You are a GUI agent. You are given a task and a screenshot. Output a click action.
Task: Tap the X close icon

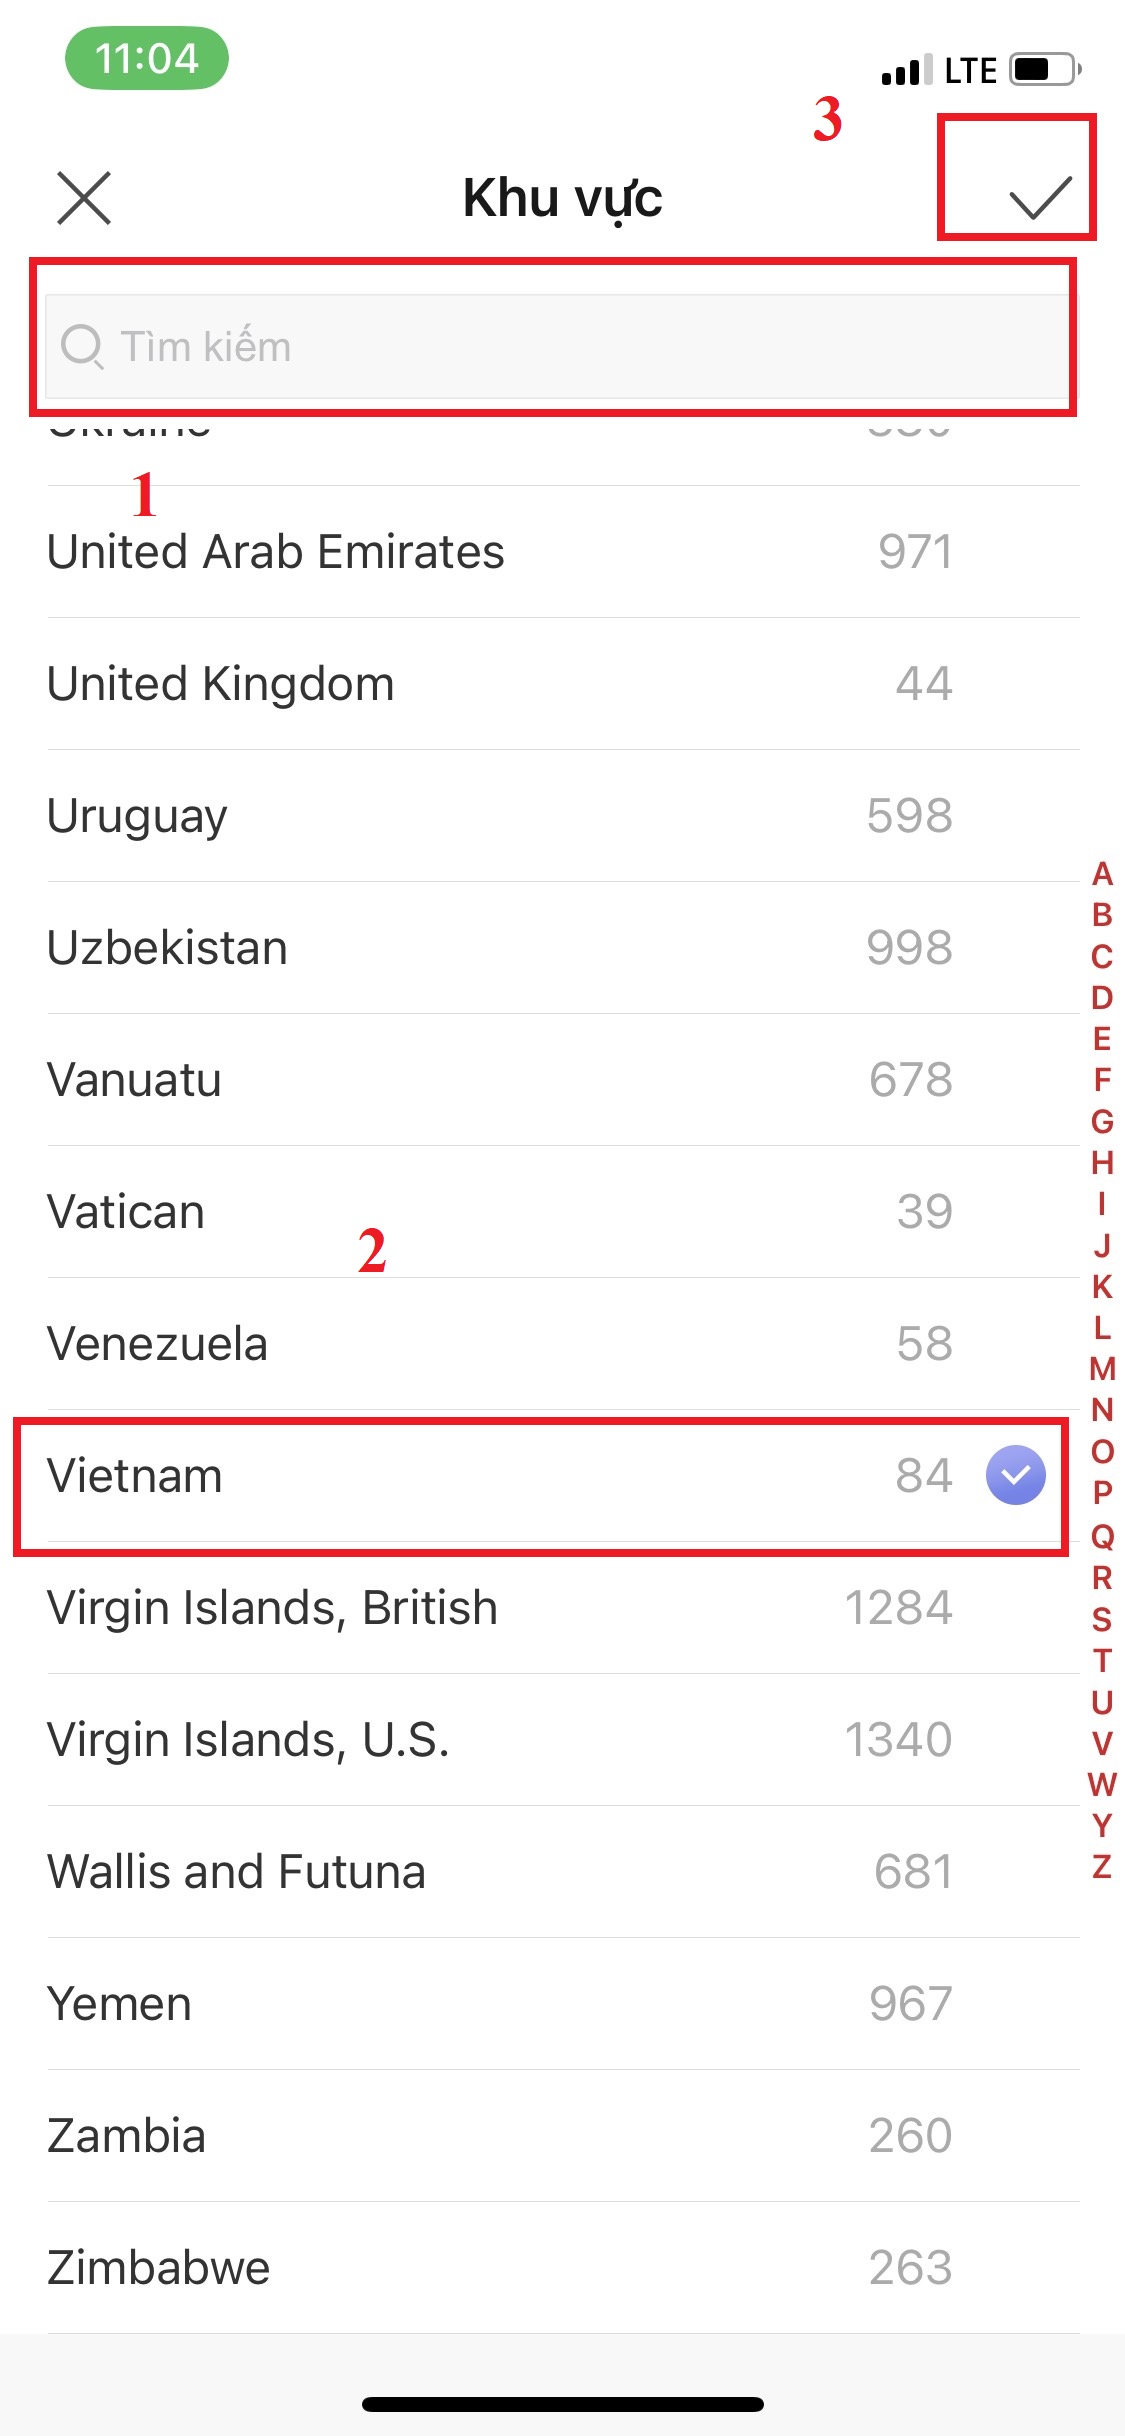[84, 198]
